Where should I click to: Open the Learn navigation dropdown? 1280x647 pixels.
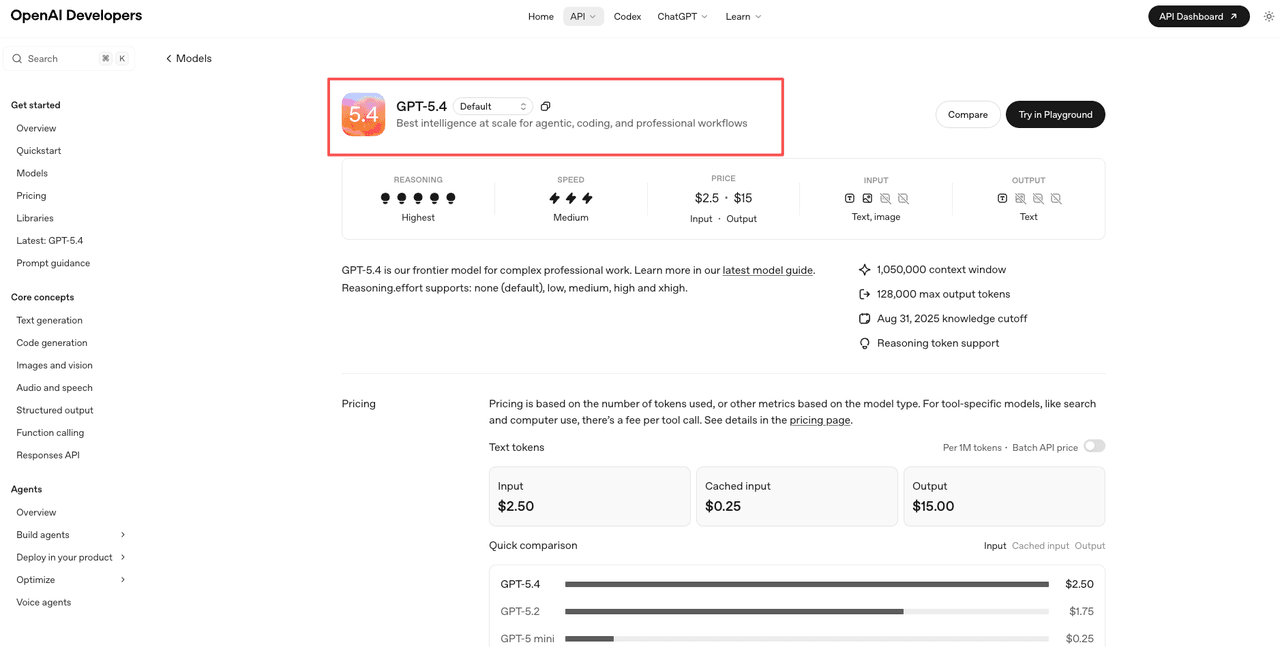(x=742, y=16)
